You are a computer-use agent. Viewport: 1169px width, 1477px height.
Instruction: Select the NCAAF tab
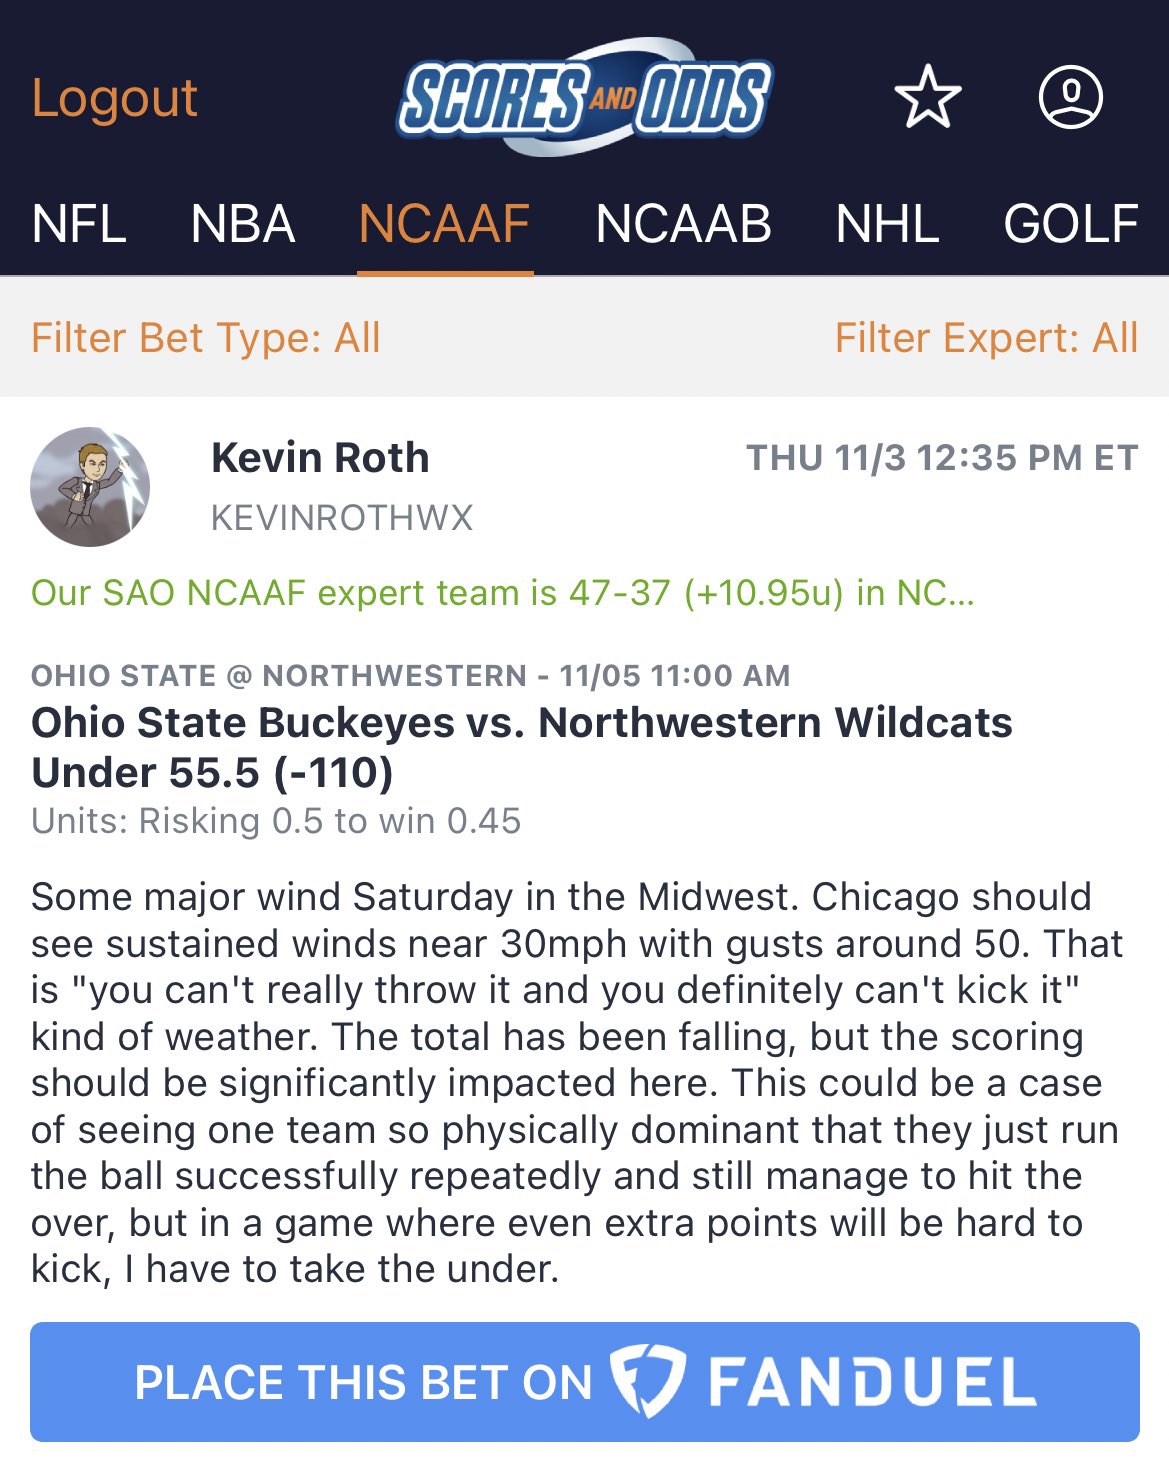444,224
